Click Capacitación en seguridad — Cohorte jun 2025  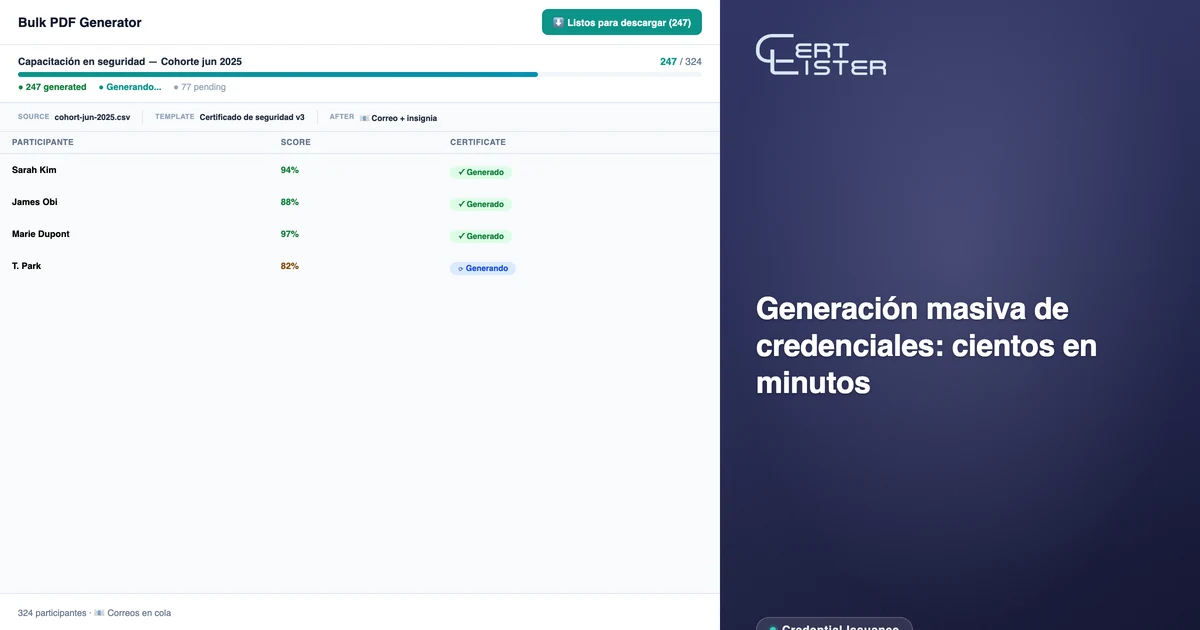point(130,61)
